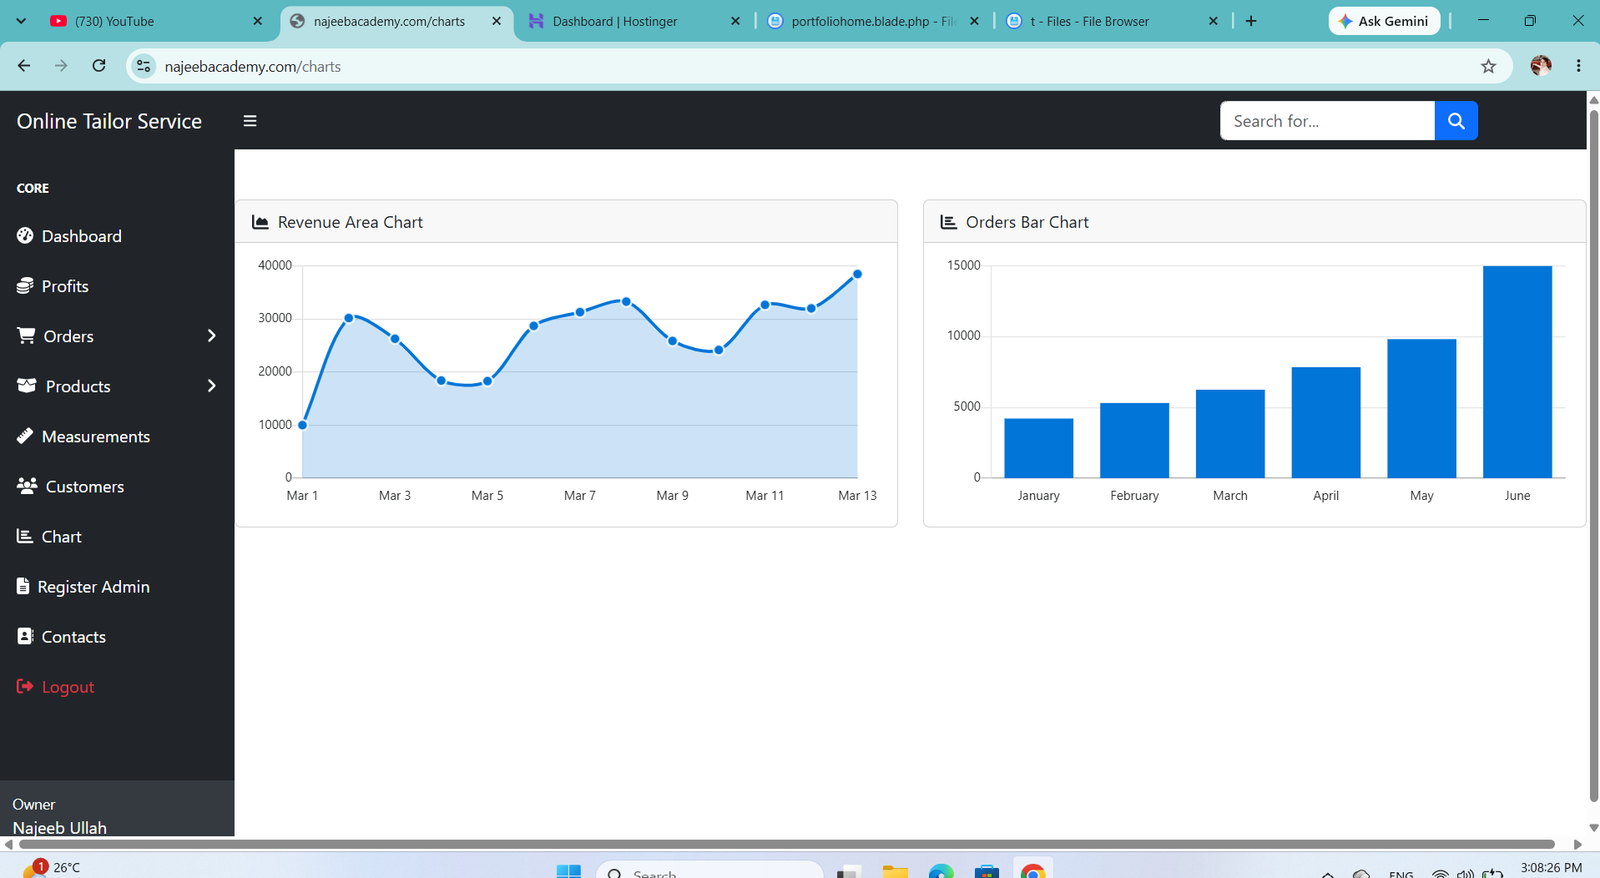
Task: Open a new browser tab
Action: (1251, 21)
